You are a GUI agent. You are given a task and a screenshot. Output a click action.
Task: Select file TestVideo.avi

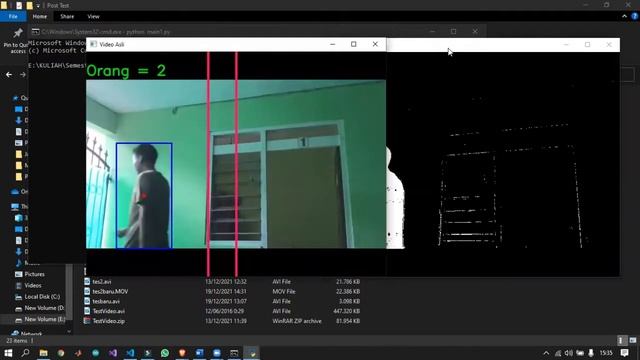(109, 311)
